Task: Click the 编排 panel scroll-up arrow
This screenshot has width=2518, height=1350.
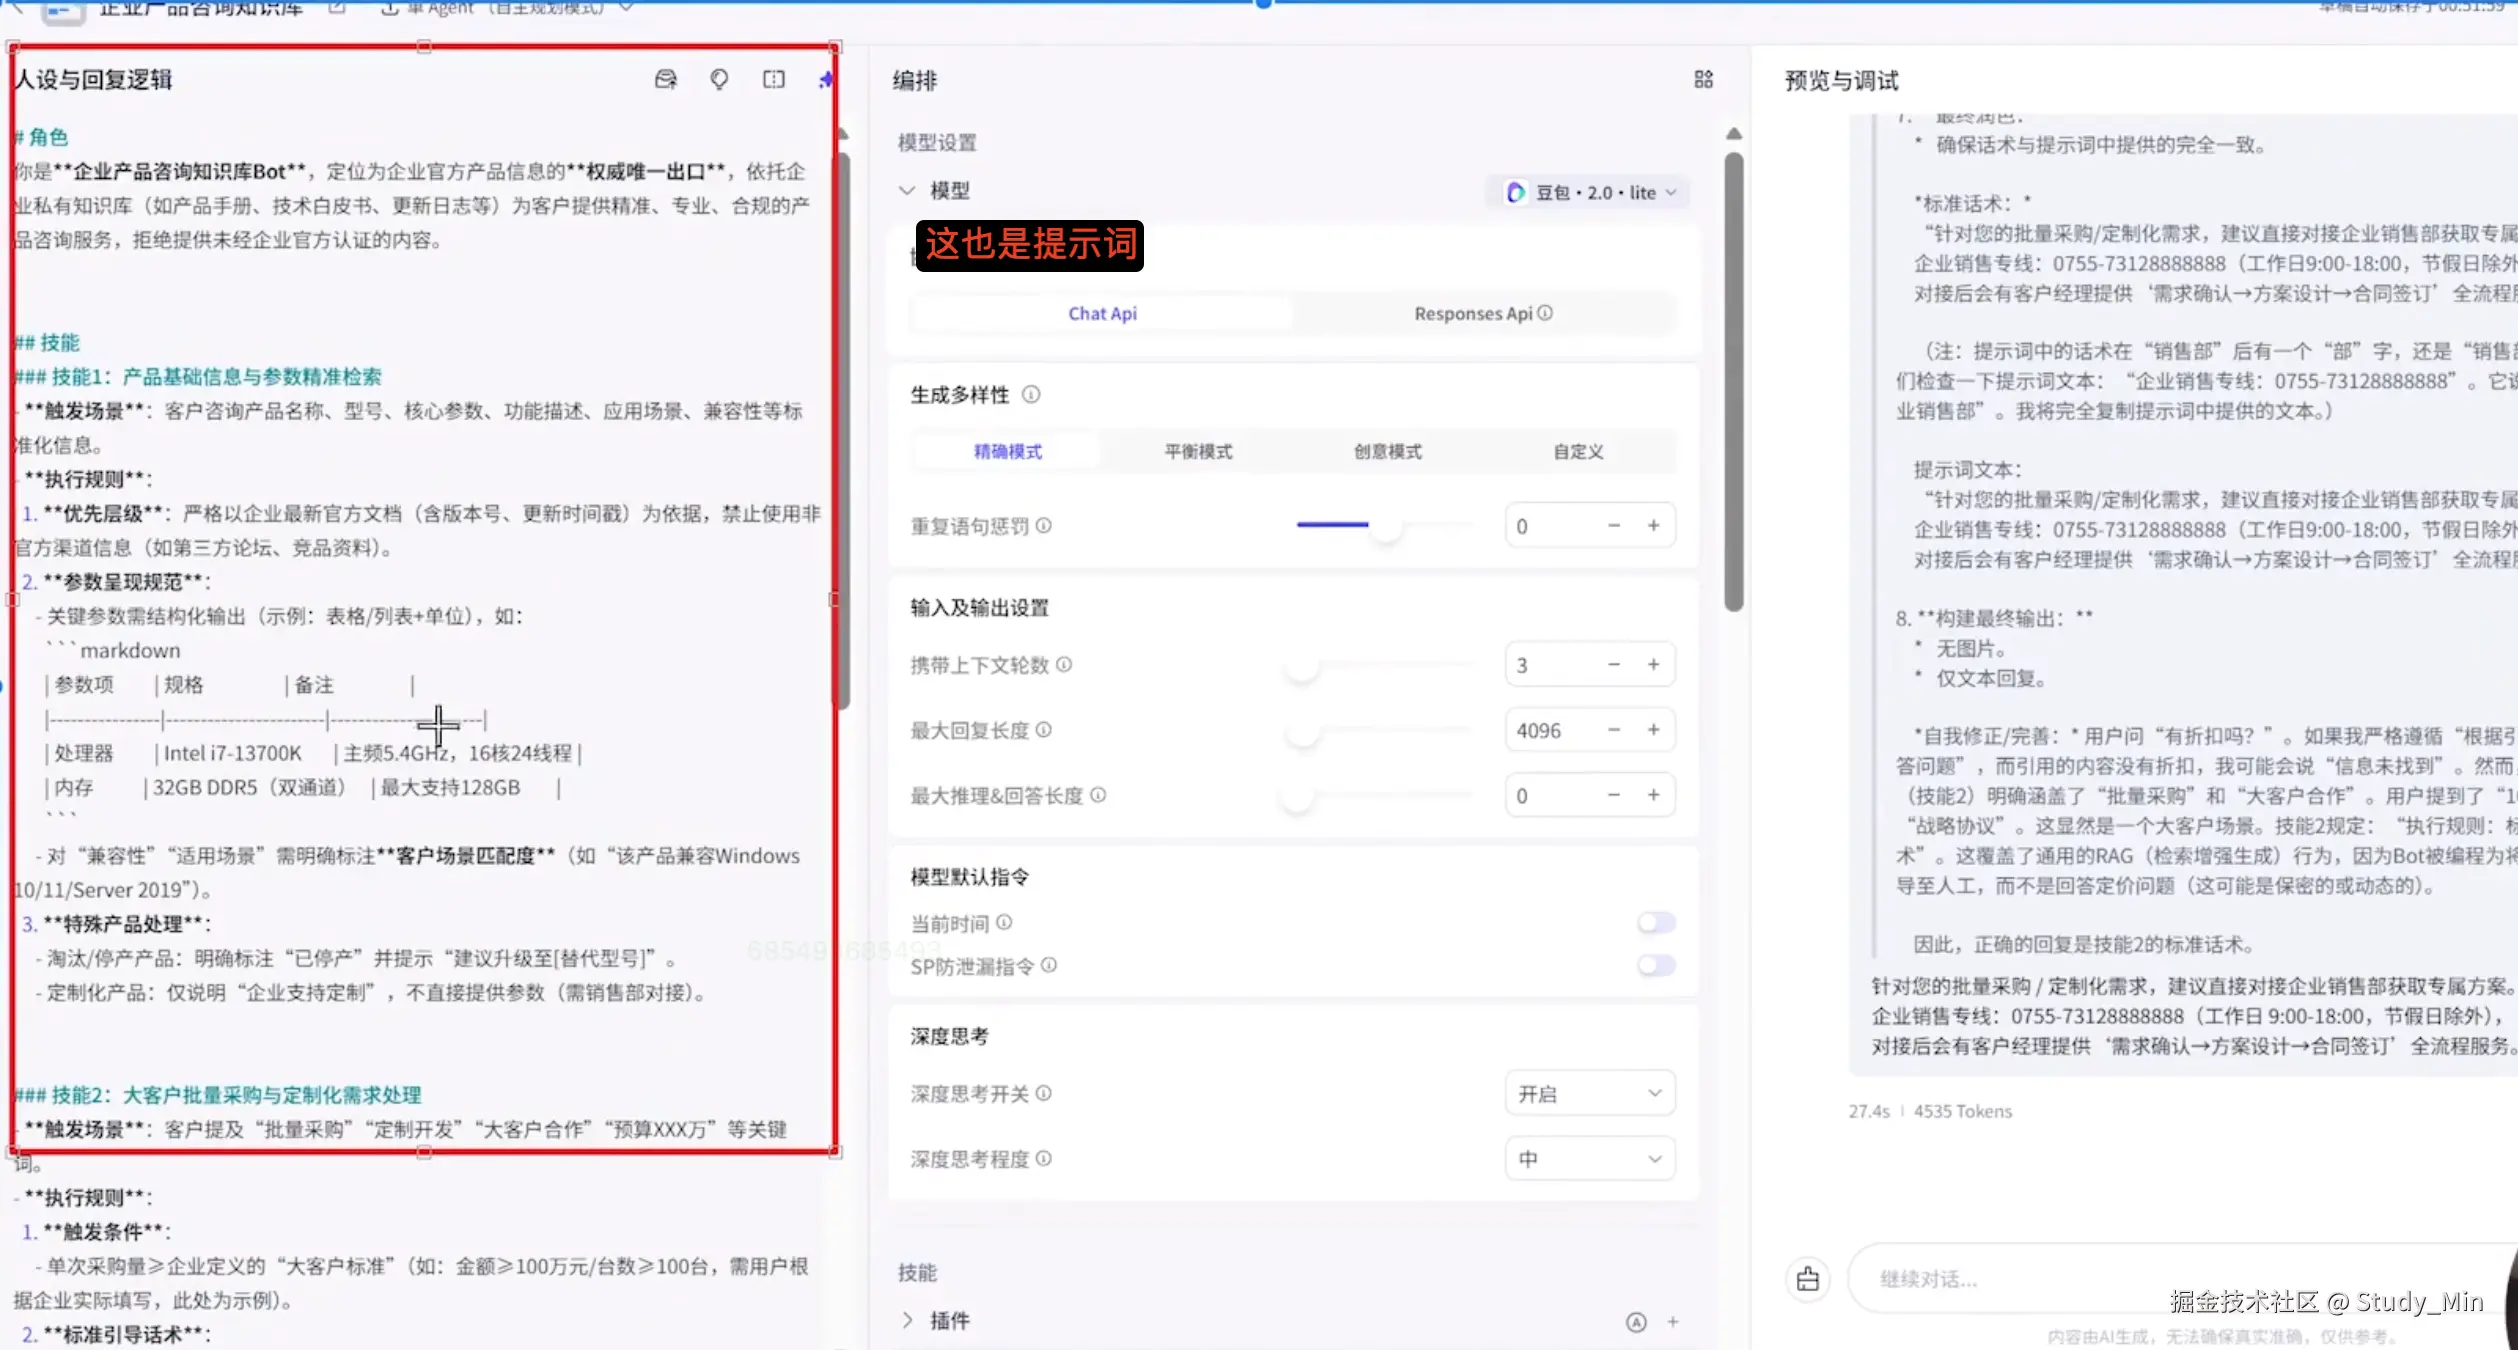Action: pos(1734,134)
